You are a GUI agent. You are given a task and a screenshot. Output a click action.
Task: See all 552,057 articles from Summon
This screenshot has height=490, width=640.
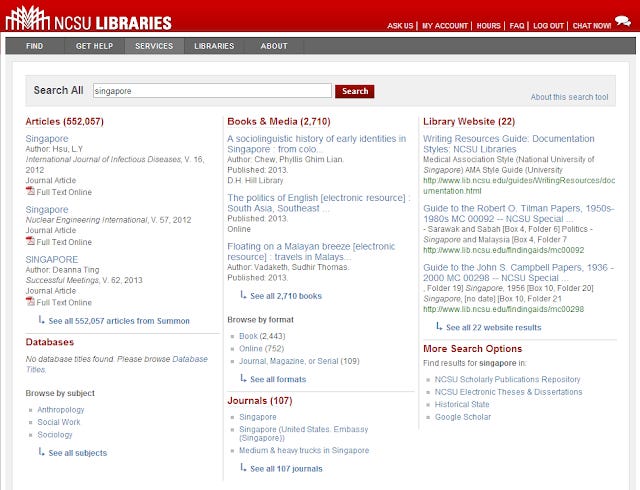[x=119, y=321]
